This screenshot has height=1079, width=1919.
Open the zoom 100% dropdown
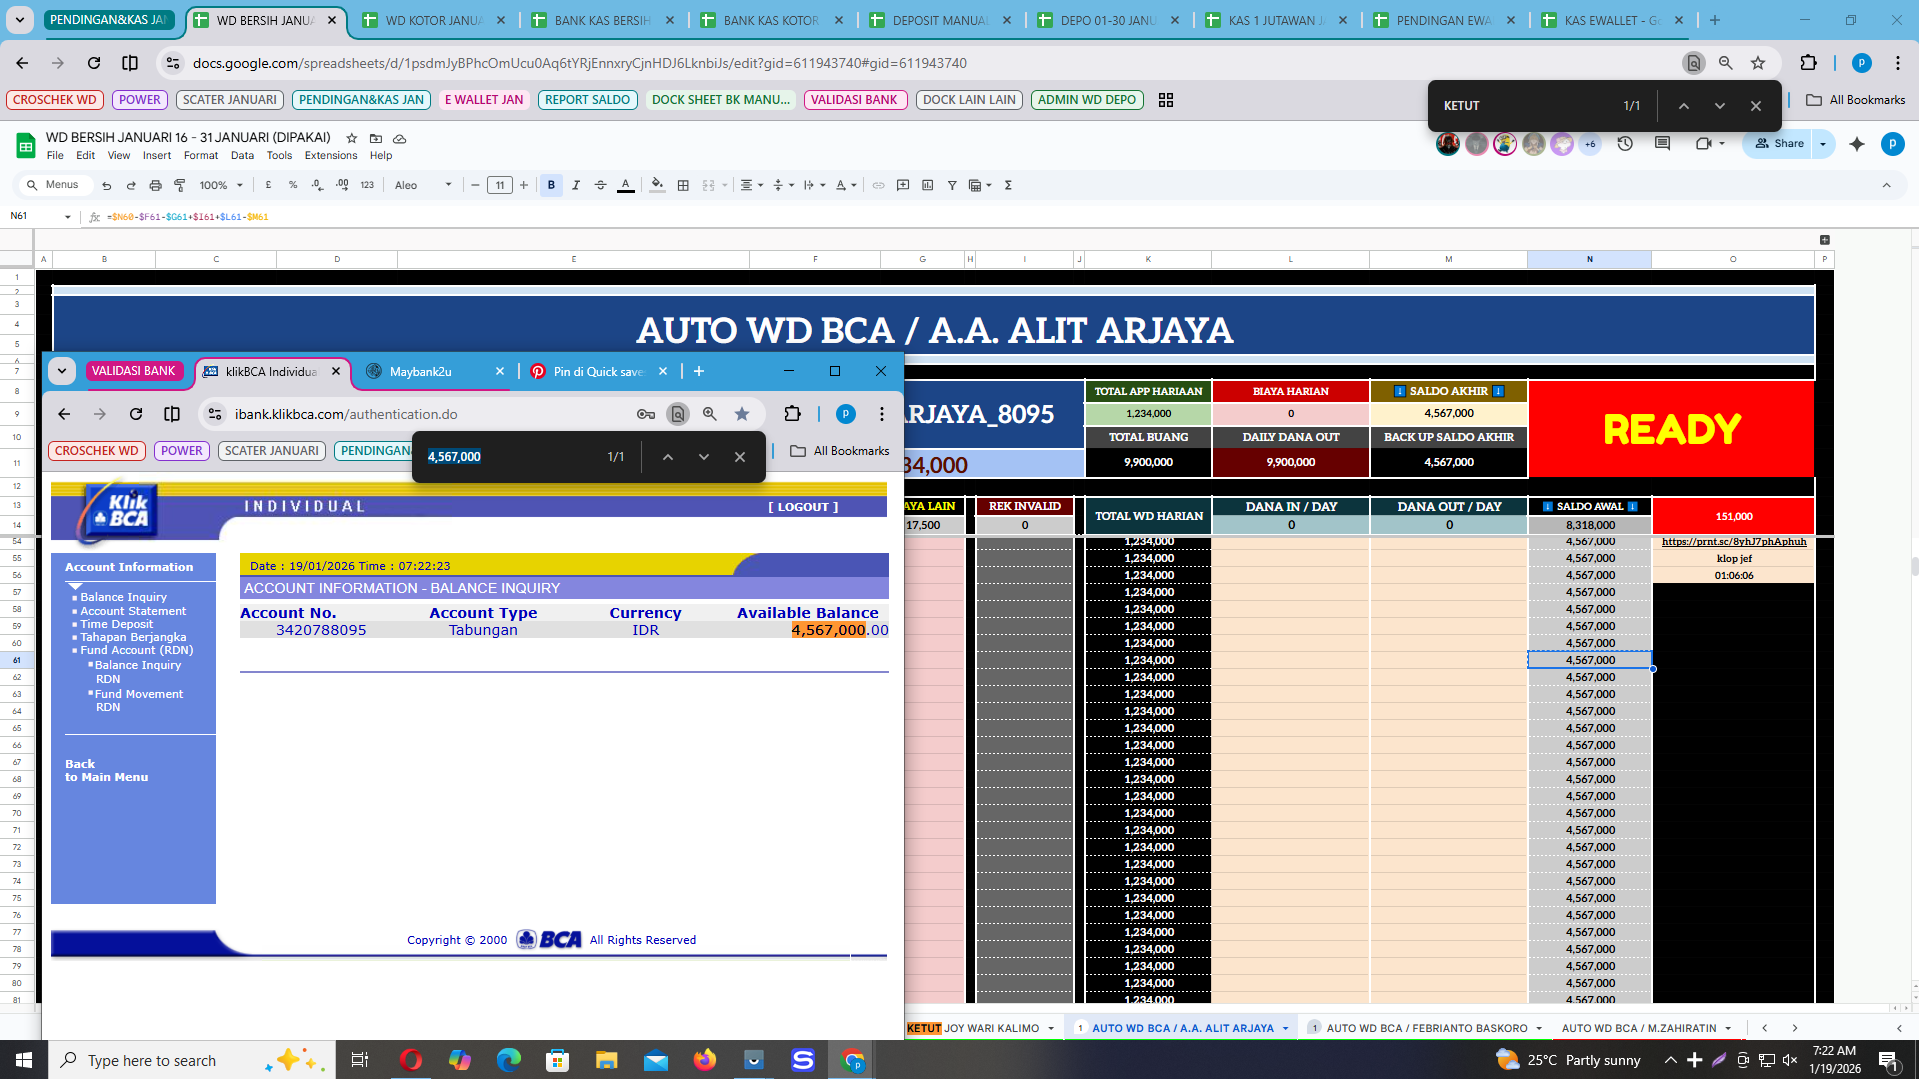click(x=221, y=185)
